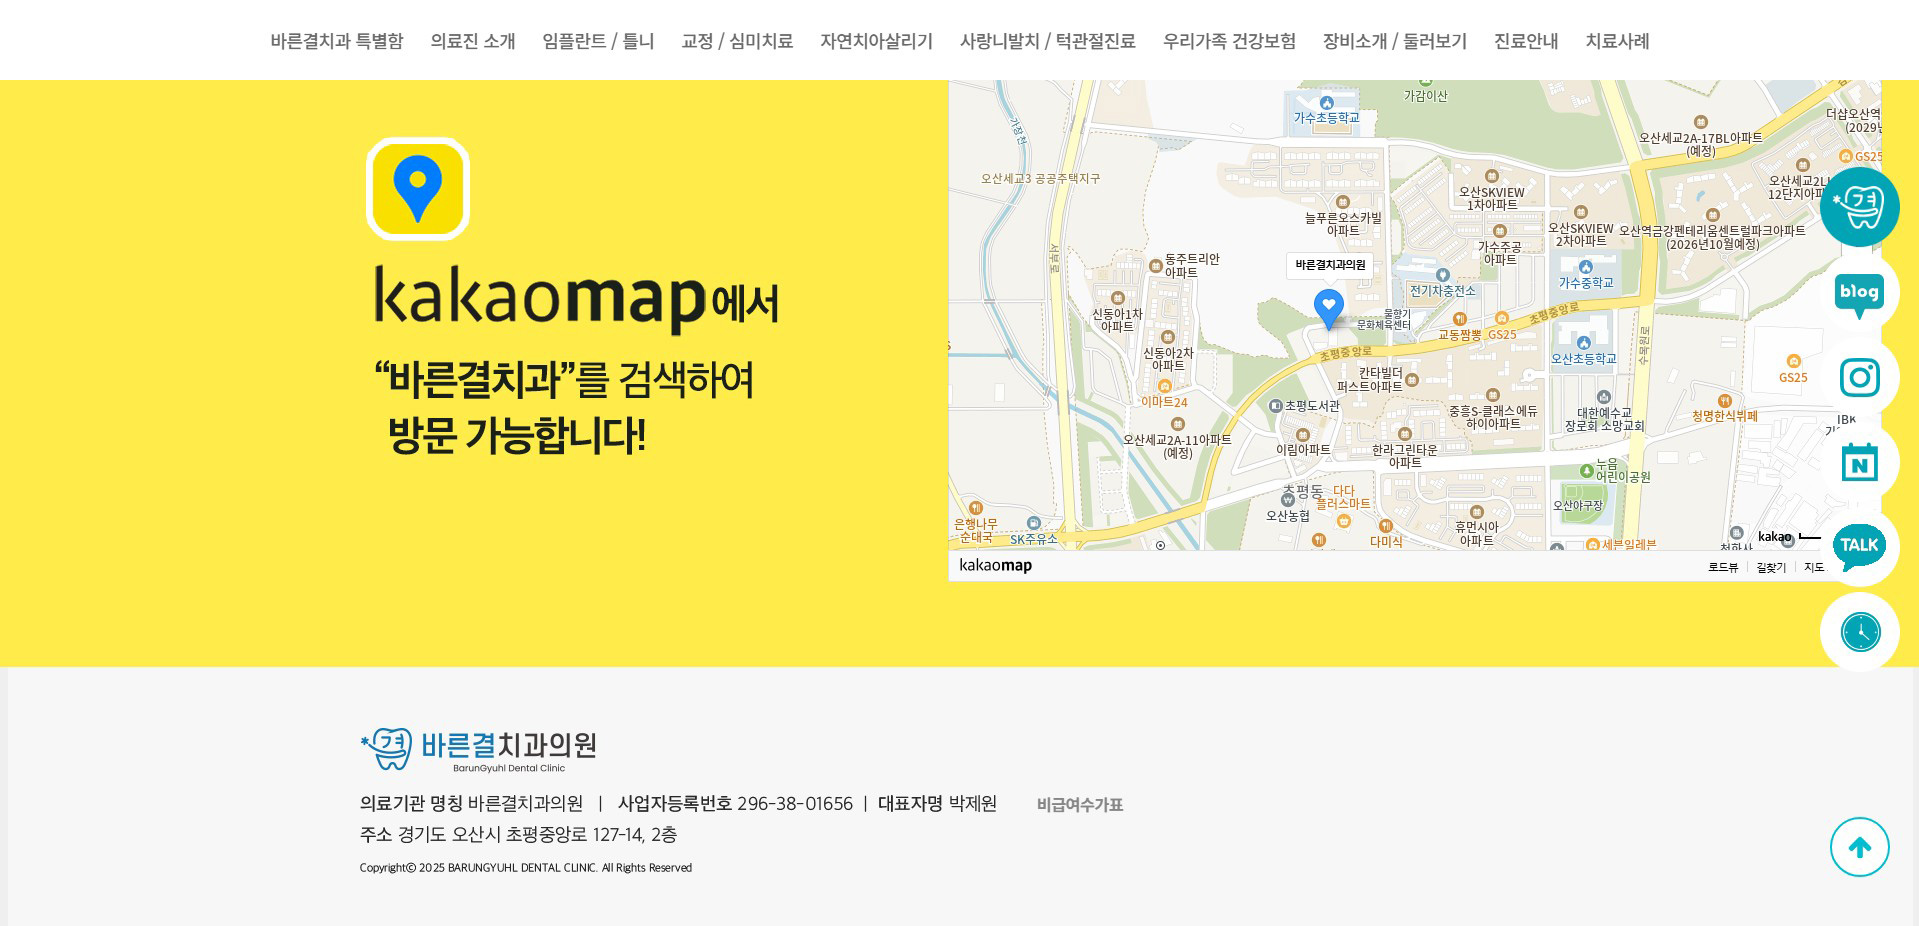Click the tooth logo floating icon
Viewport: 1919px width, 926px height.
pyautogui.click(x=1860, y=207)
